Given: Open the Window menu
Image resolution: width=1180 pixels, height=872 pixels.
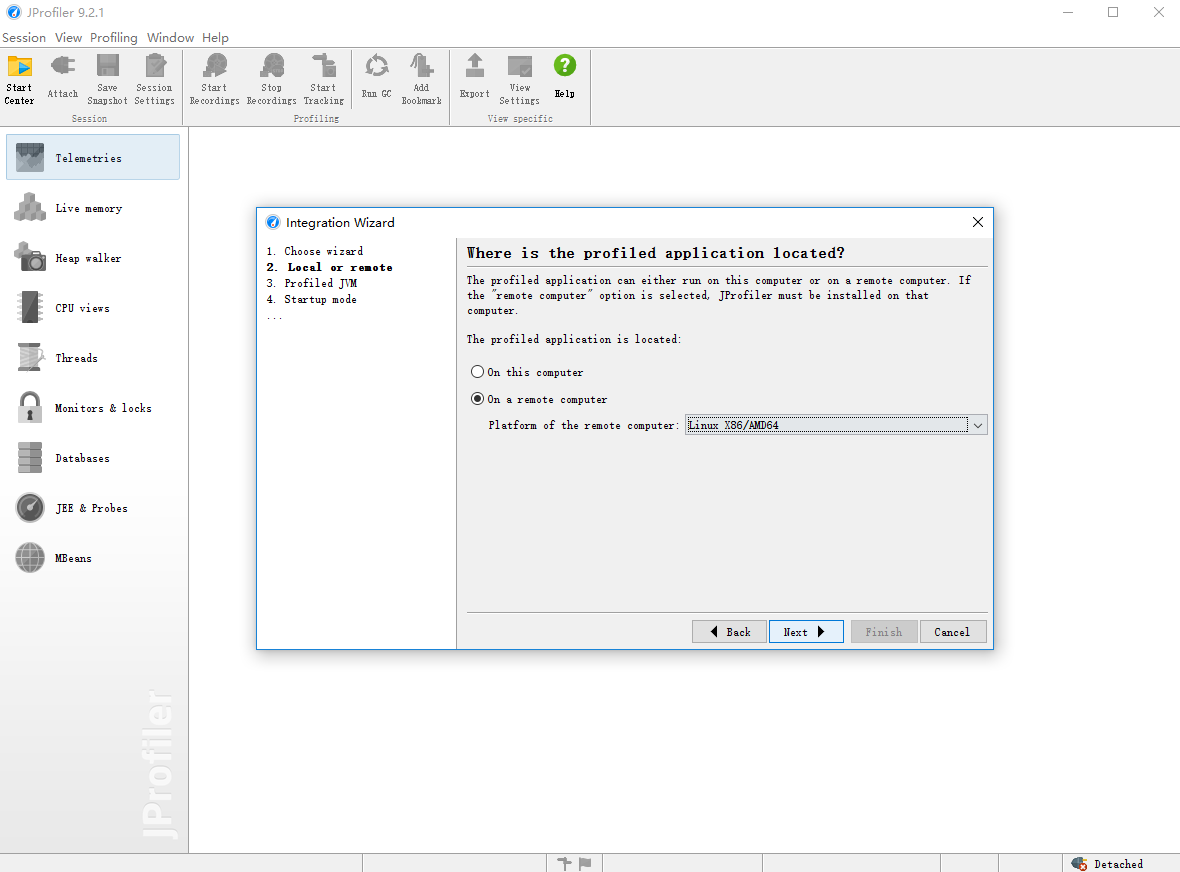Looking at the screenshot, I should point(170,38).
